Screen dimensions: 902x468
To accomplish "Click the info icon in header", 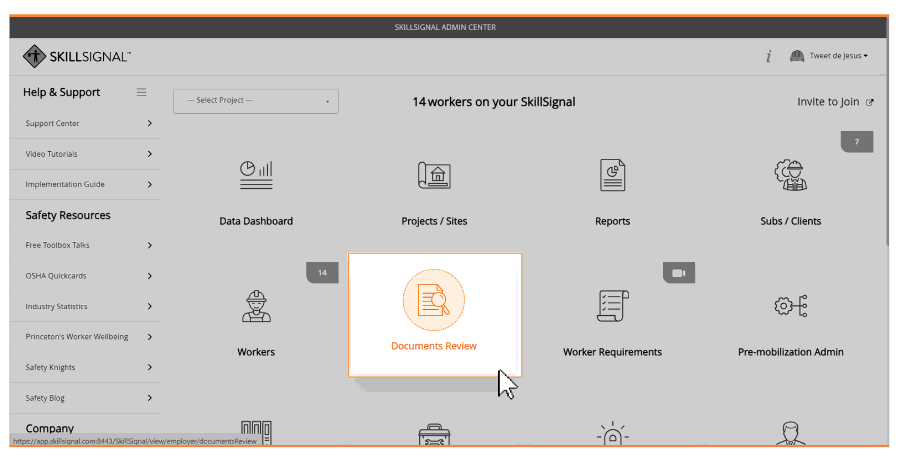I will (768, 56).
